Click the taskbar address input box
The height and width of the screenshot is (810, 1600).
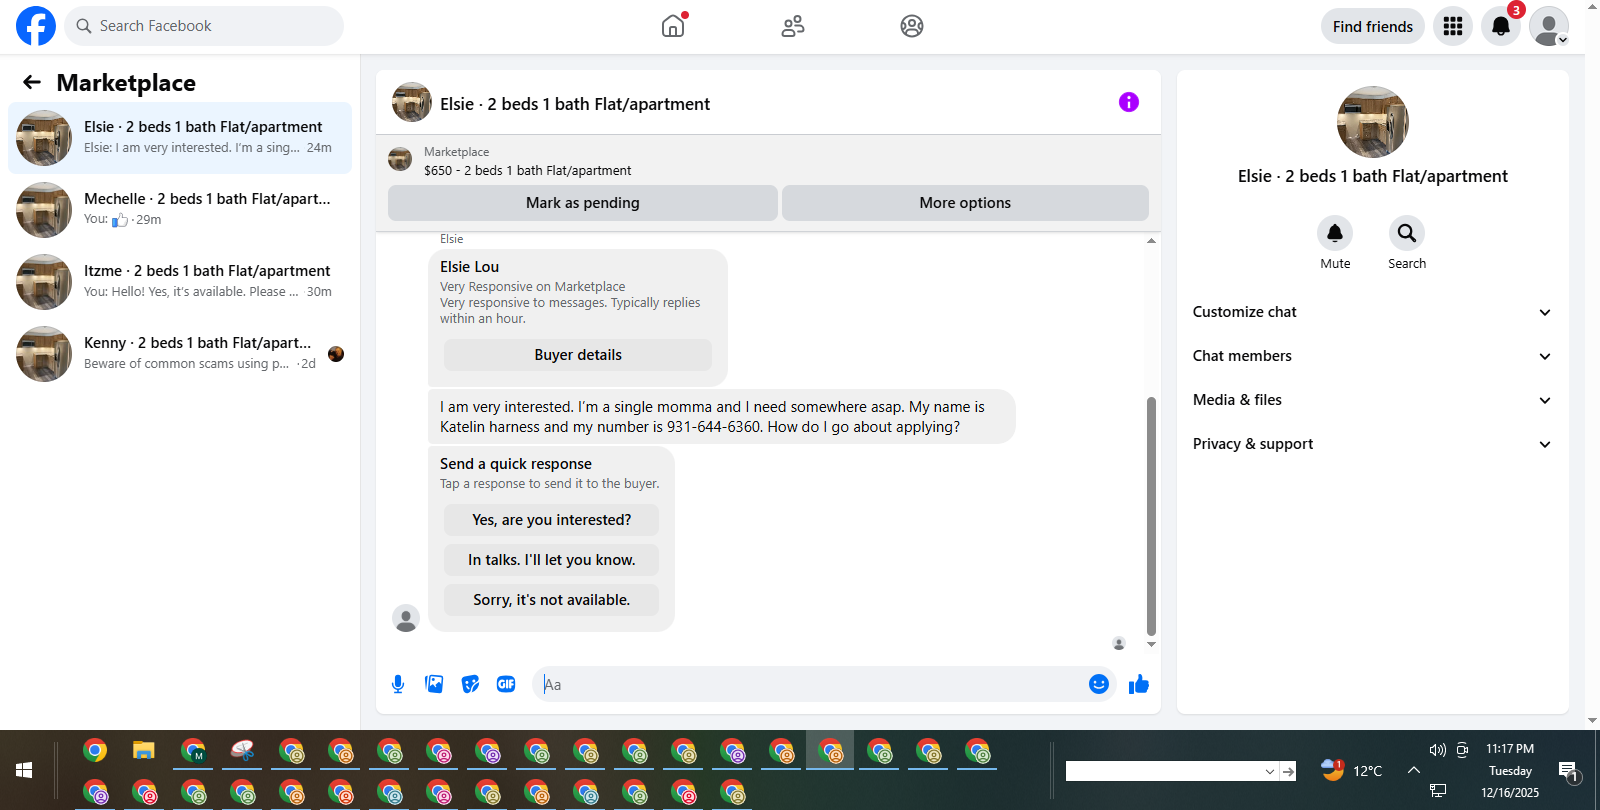[x=1163, y=771]
